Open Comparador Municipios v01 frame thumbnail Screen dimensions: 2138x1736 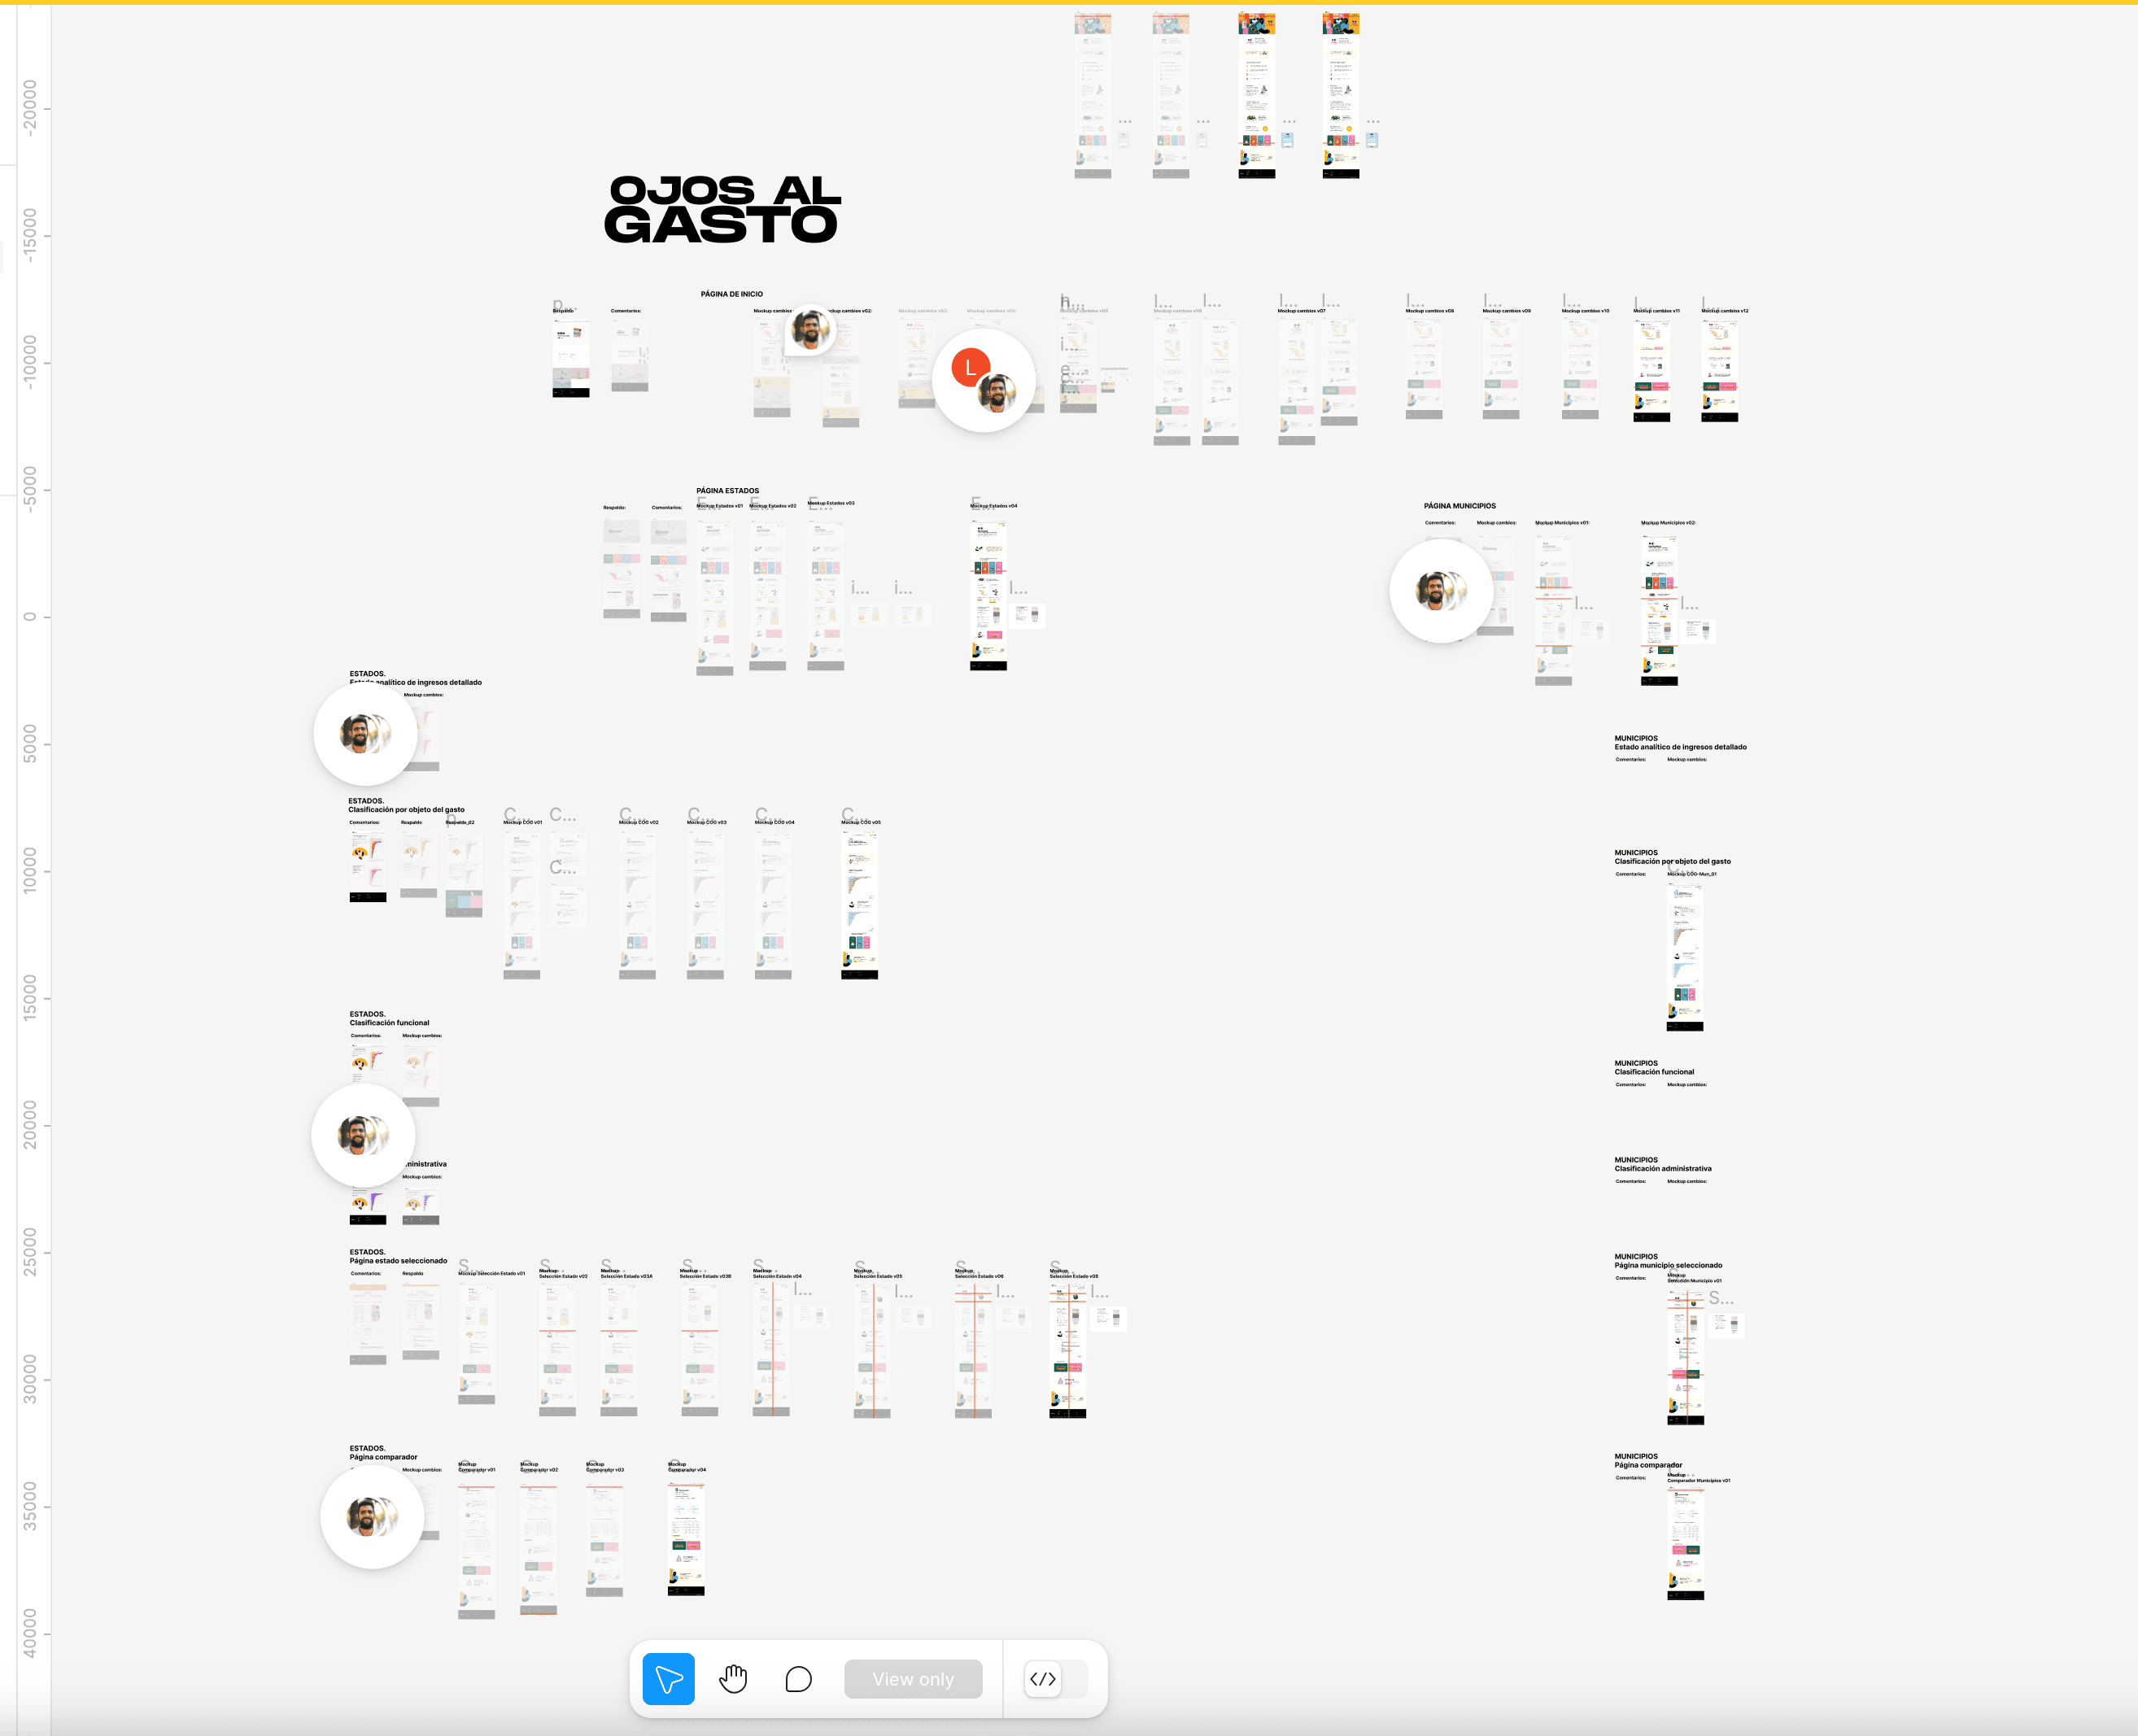pyautogui.click(x=1685, y=1545)
